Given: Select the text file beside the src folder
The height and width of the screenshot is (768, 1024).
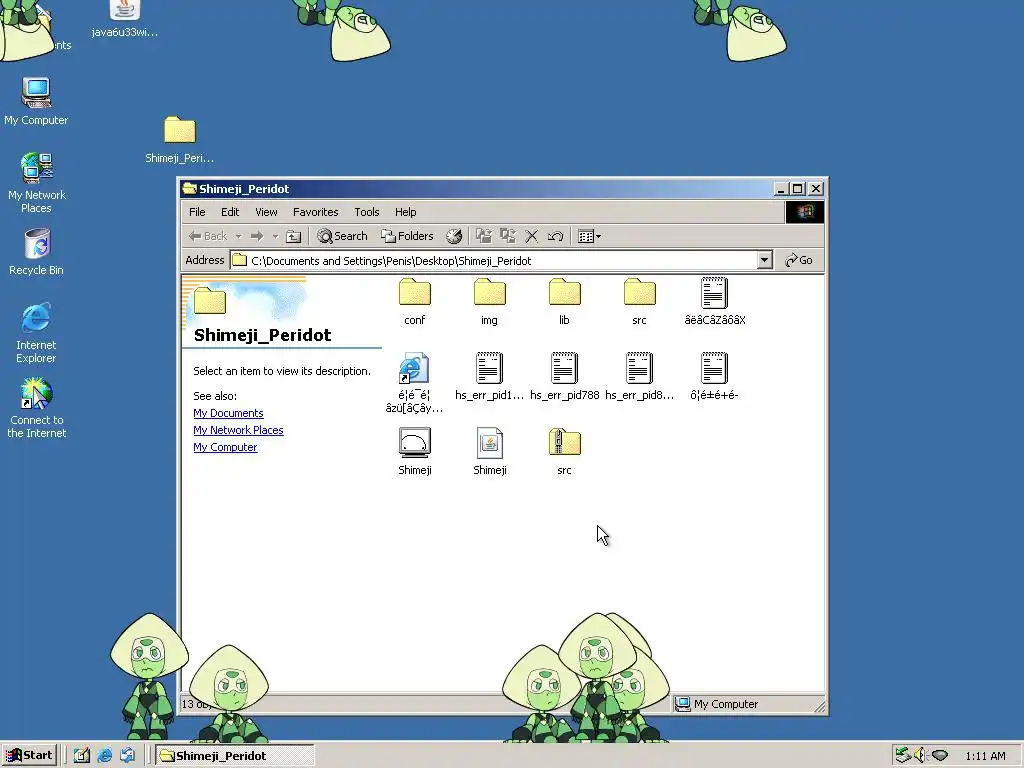Looking at the screenshot, I should [x=714, y=301].
